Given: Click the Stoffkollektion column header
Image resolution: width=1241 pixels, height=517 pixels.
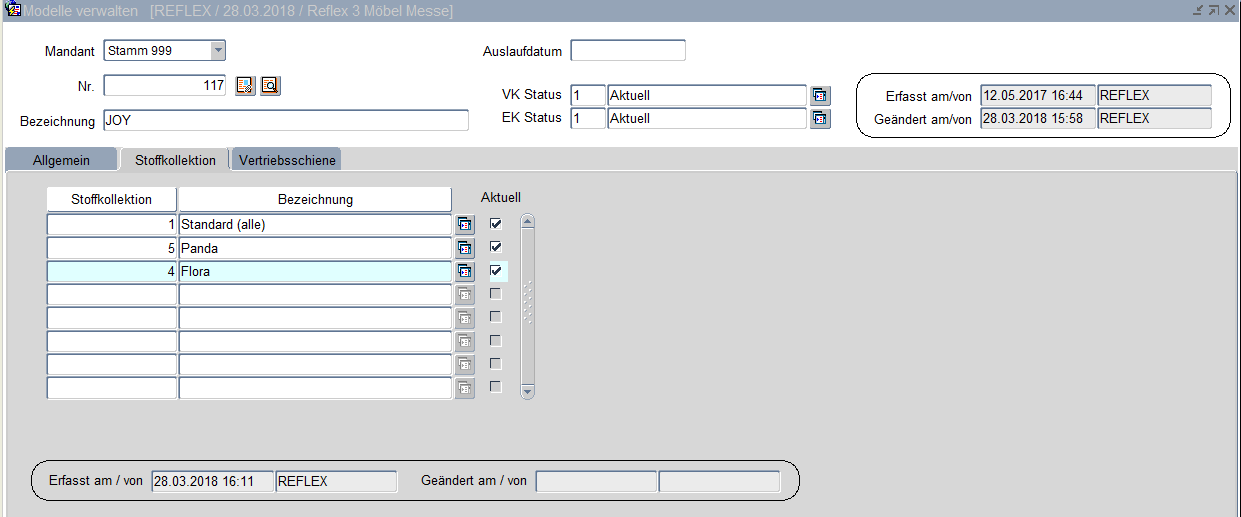Looking at the screenshot, I should click(112, 199).
